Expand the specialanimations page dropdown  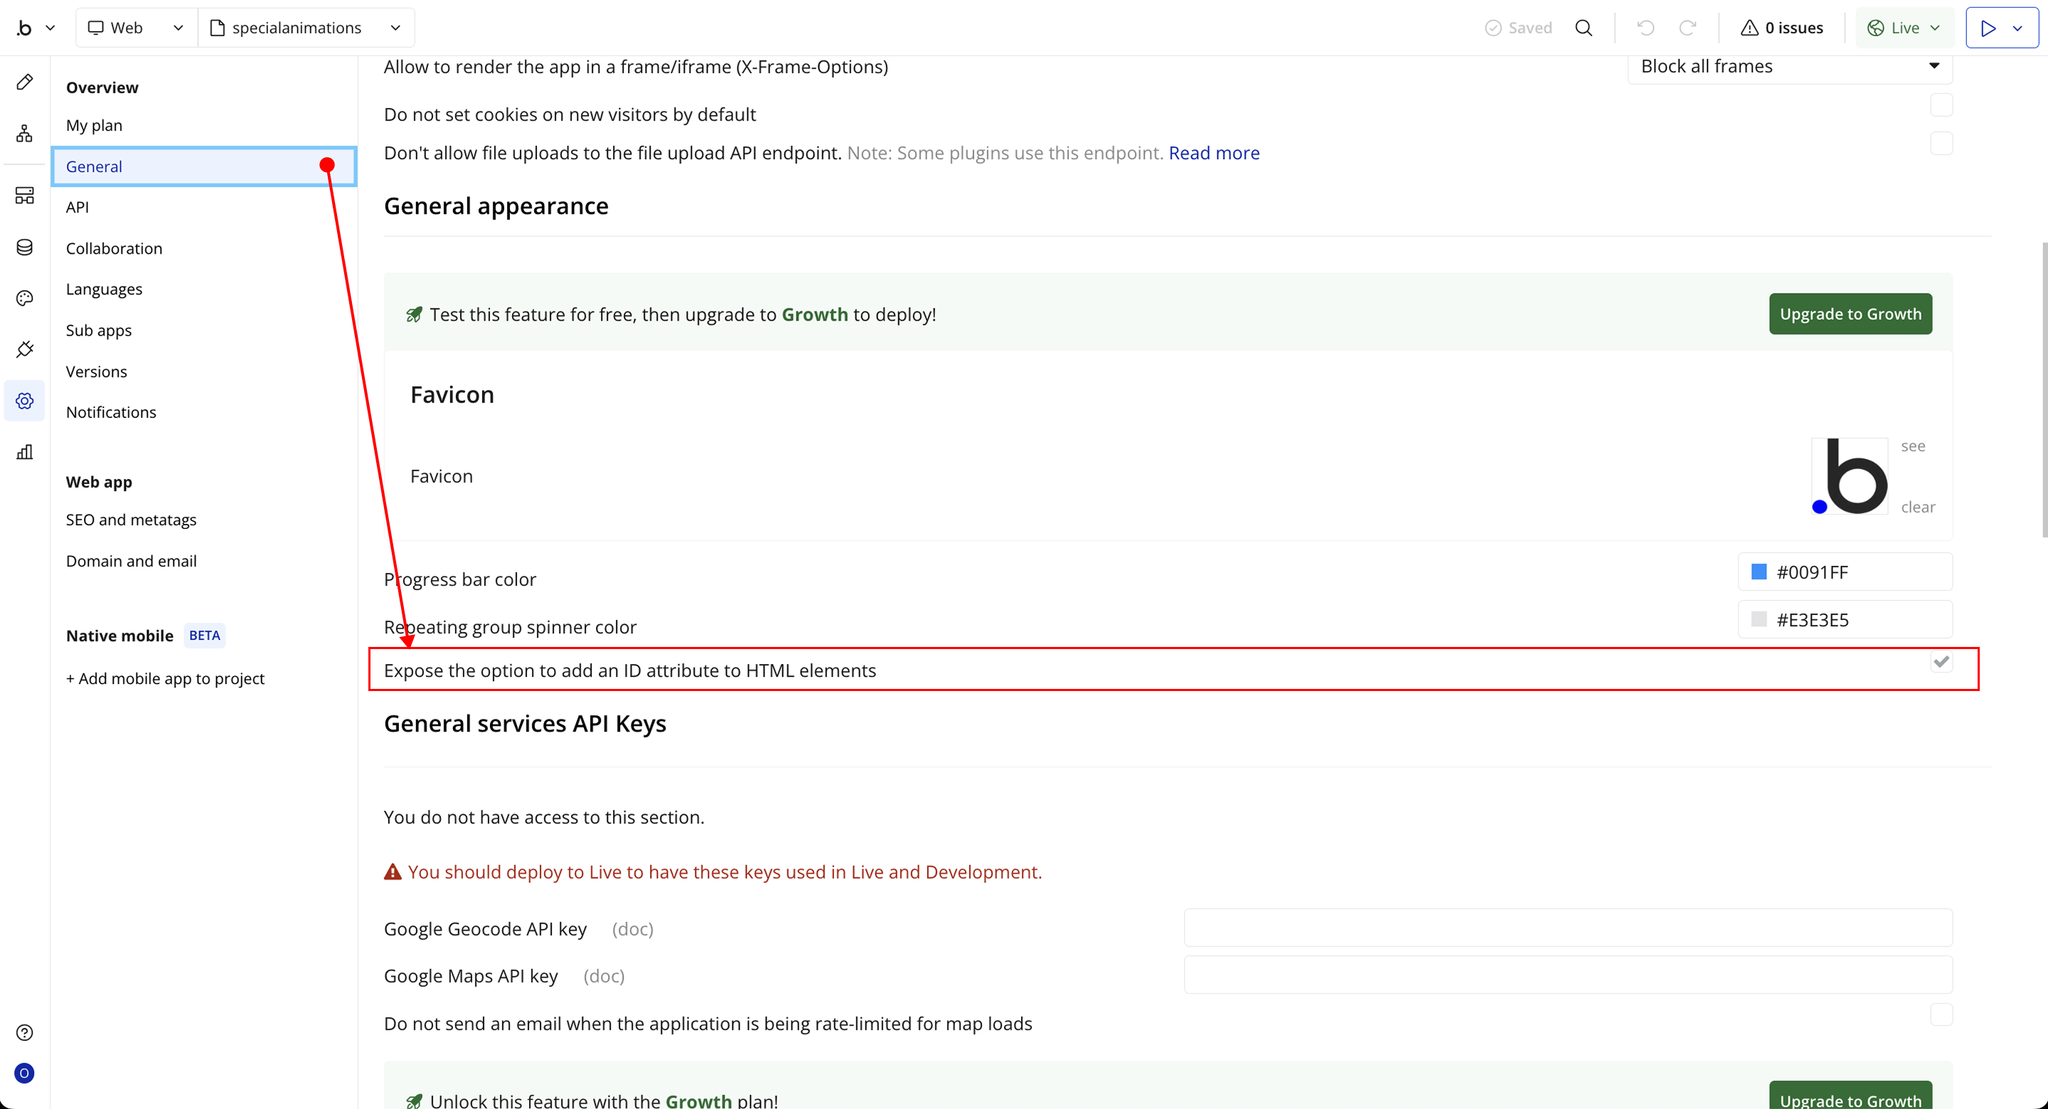[x=306, y=28]
